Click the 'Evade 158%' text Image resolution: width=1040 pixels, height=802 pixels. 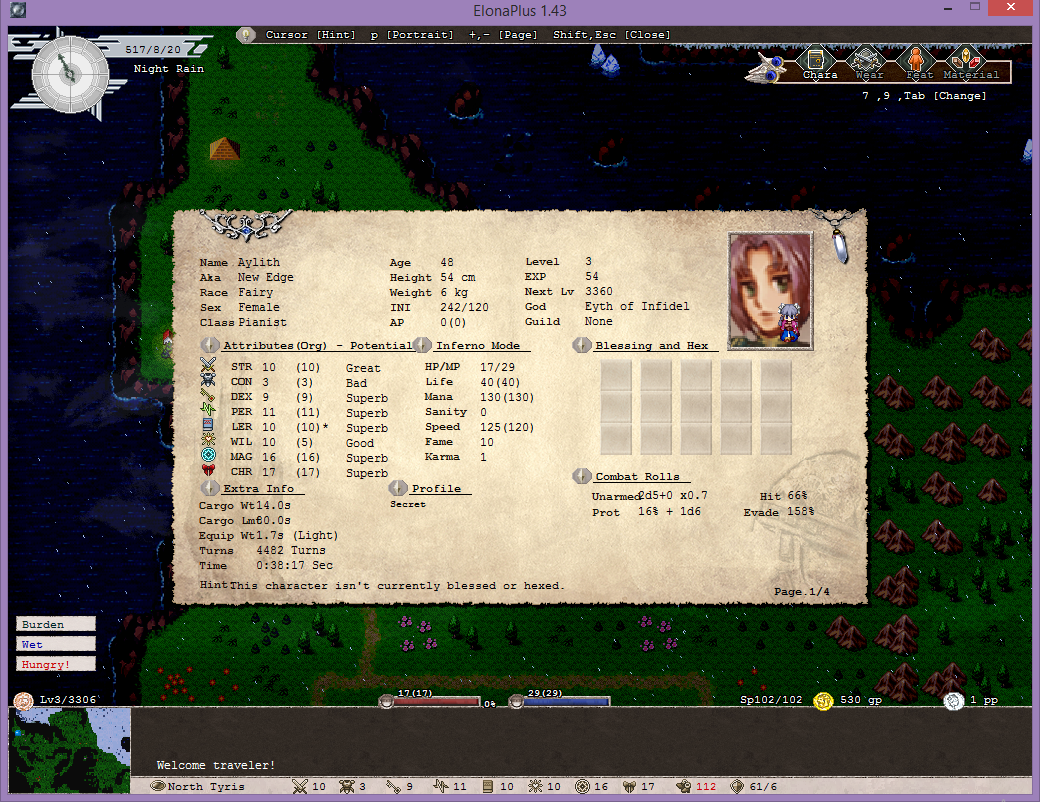pyautogui.click(x=779, y=511)
